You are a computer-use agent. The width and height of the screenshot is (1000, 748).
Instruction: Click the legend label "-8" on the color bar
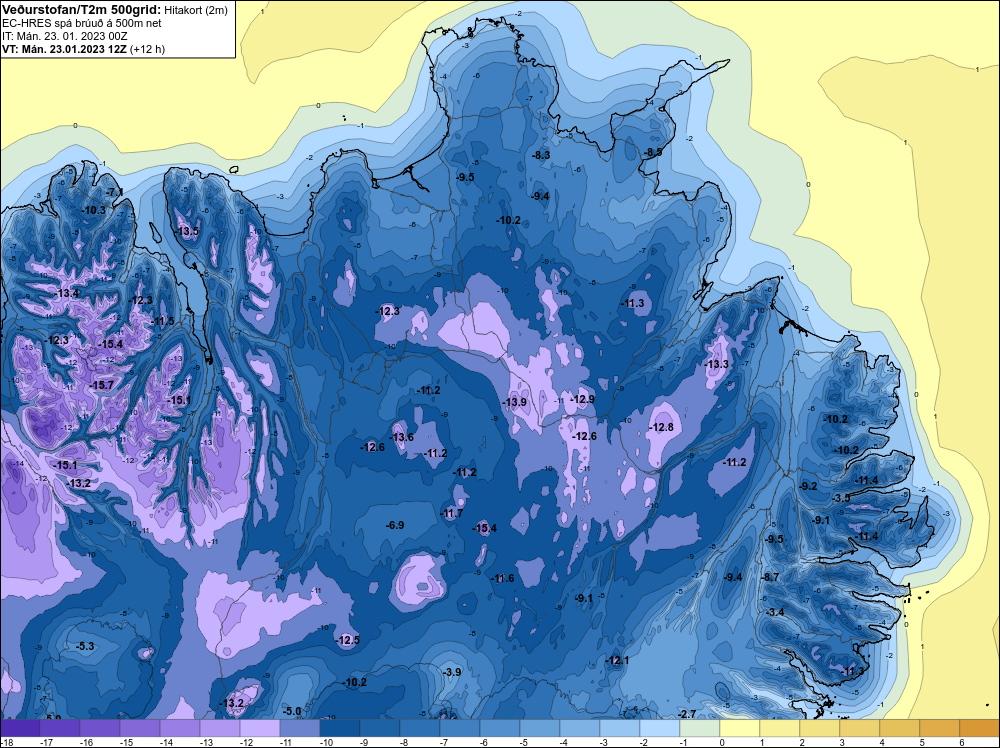[404, 742]
